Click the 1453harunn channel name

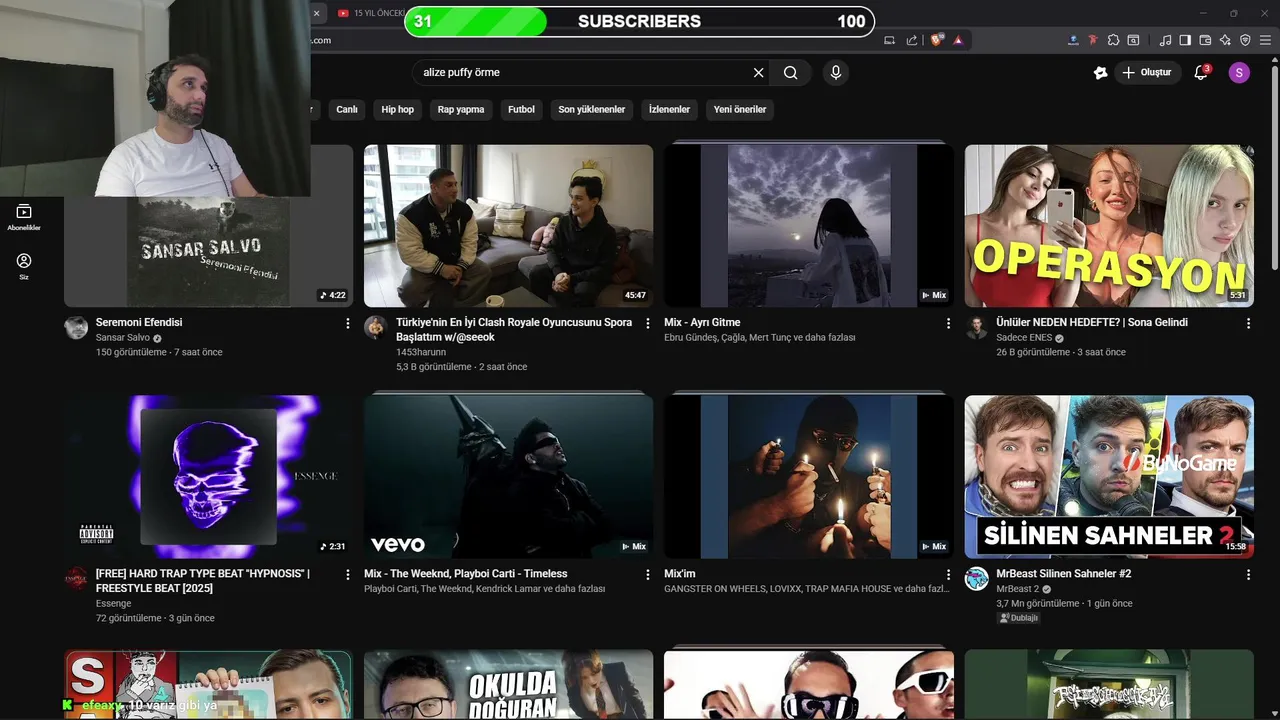421,352
